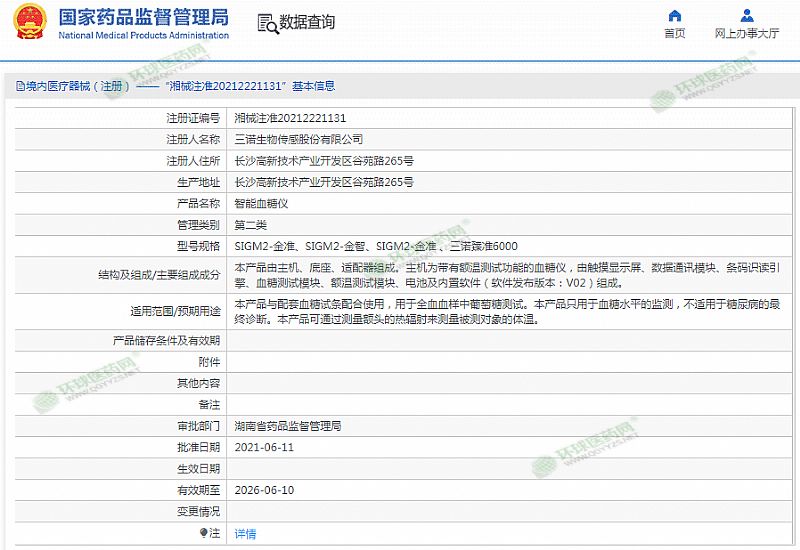Screen dimensions: 800x550
Task: Click the product name 智能血糖仪 cell
Action: point(261,203)
